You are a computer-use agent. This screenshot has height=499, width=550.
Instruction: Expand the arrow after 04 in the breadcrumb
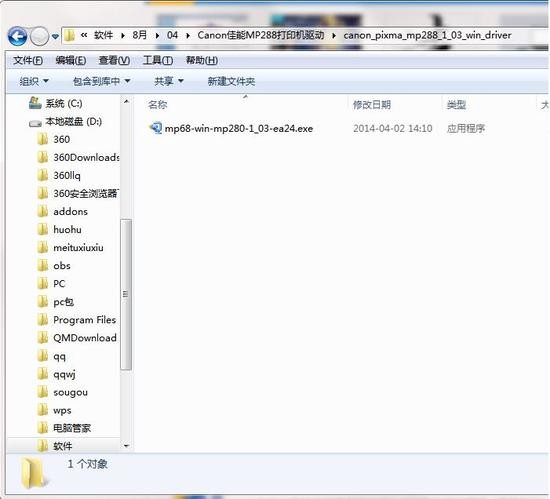point(188,35)
